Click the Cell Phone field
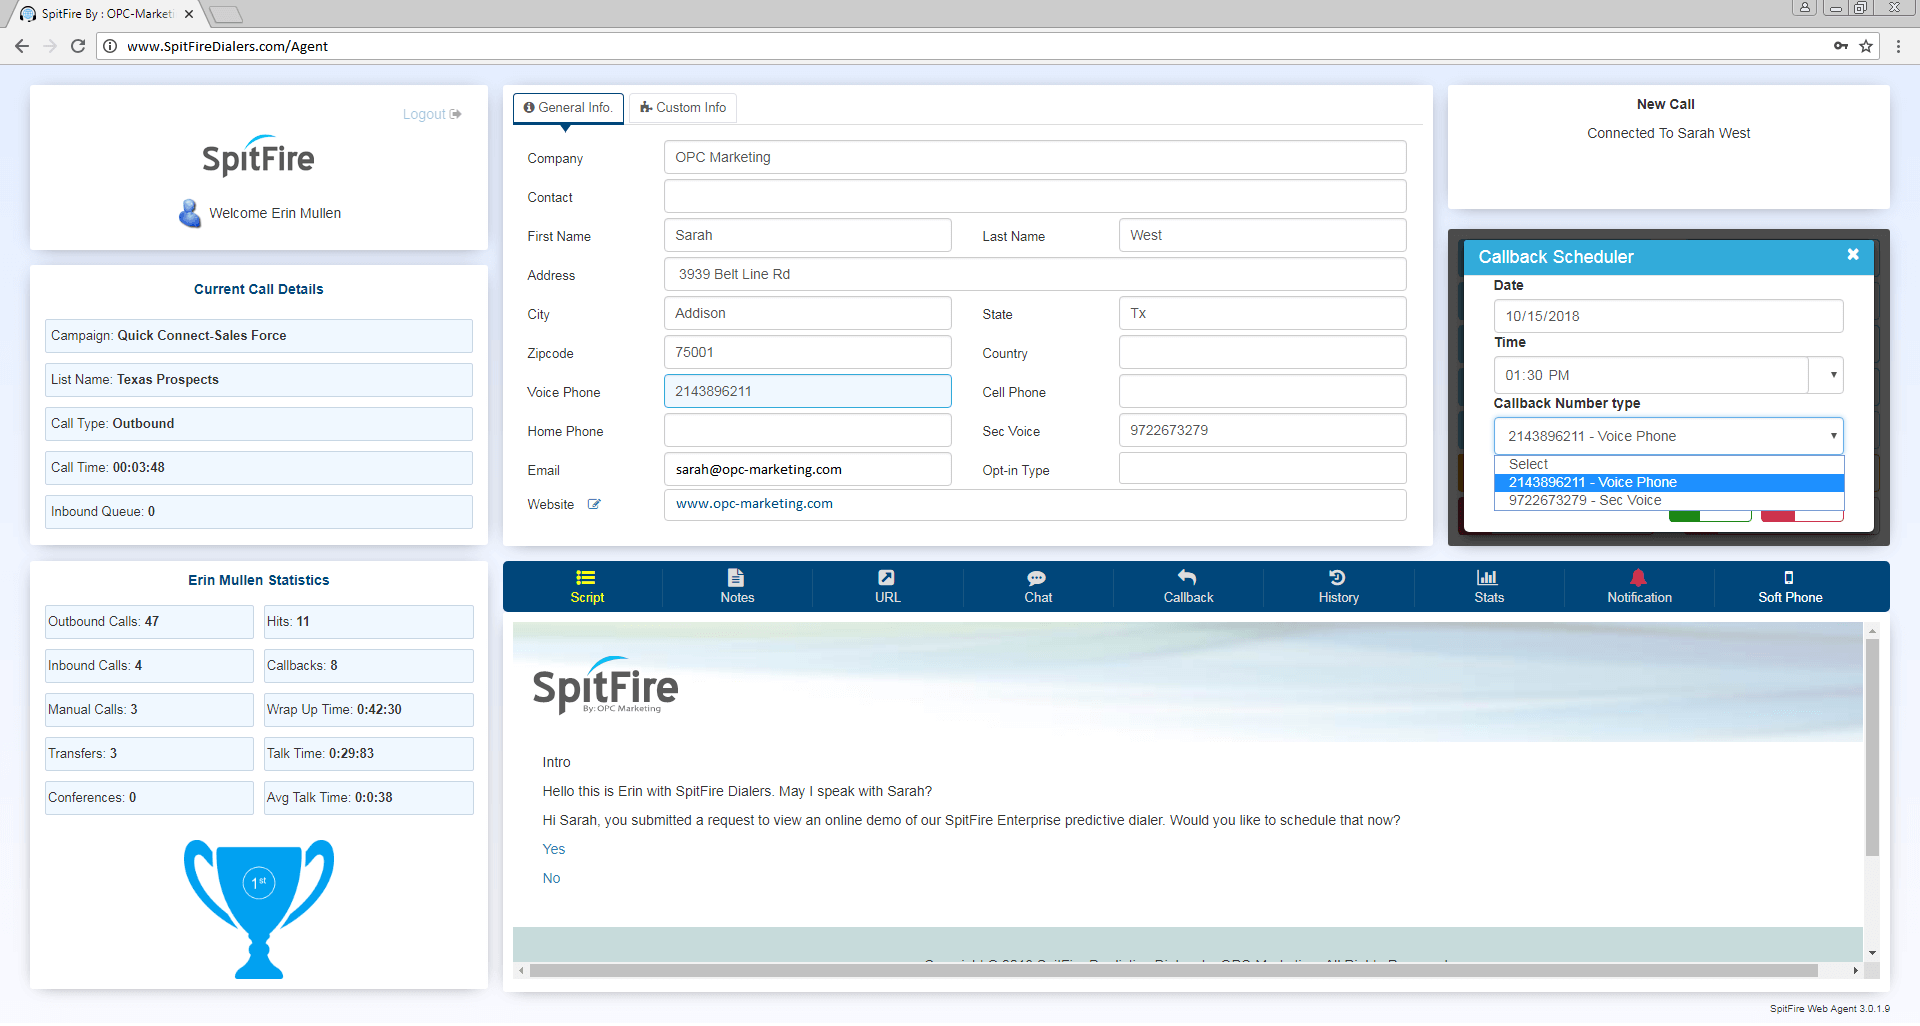 [x=1262, y=391]
